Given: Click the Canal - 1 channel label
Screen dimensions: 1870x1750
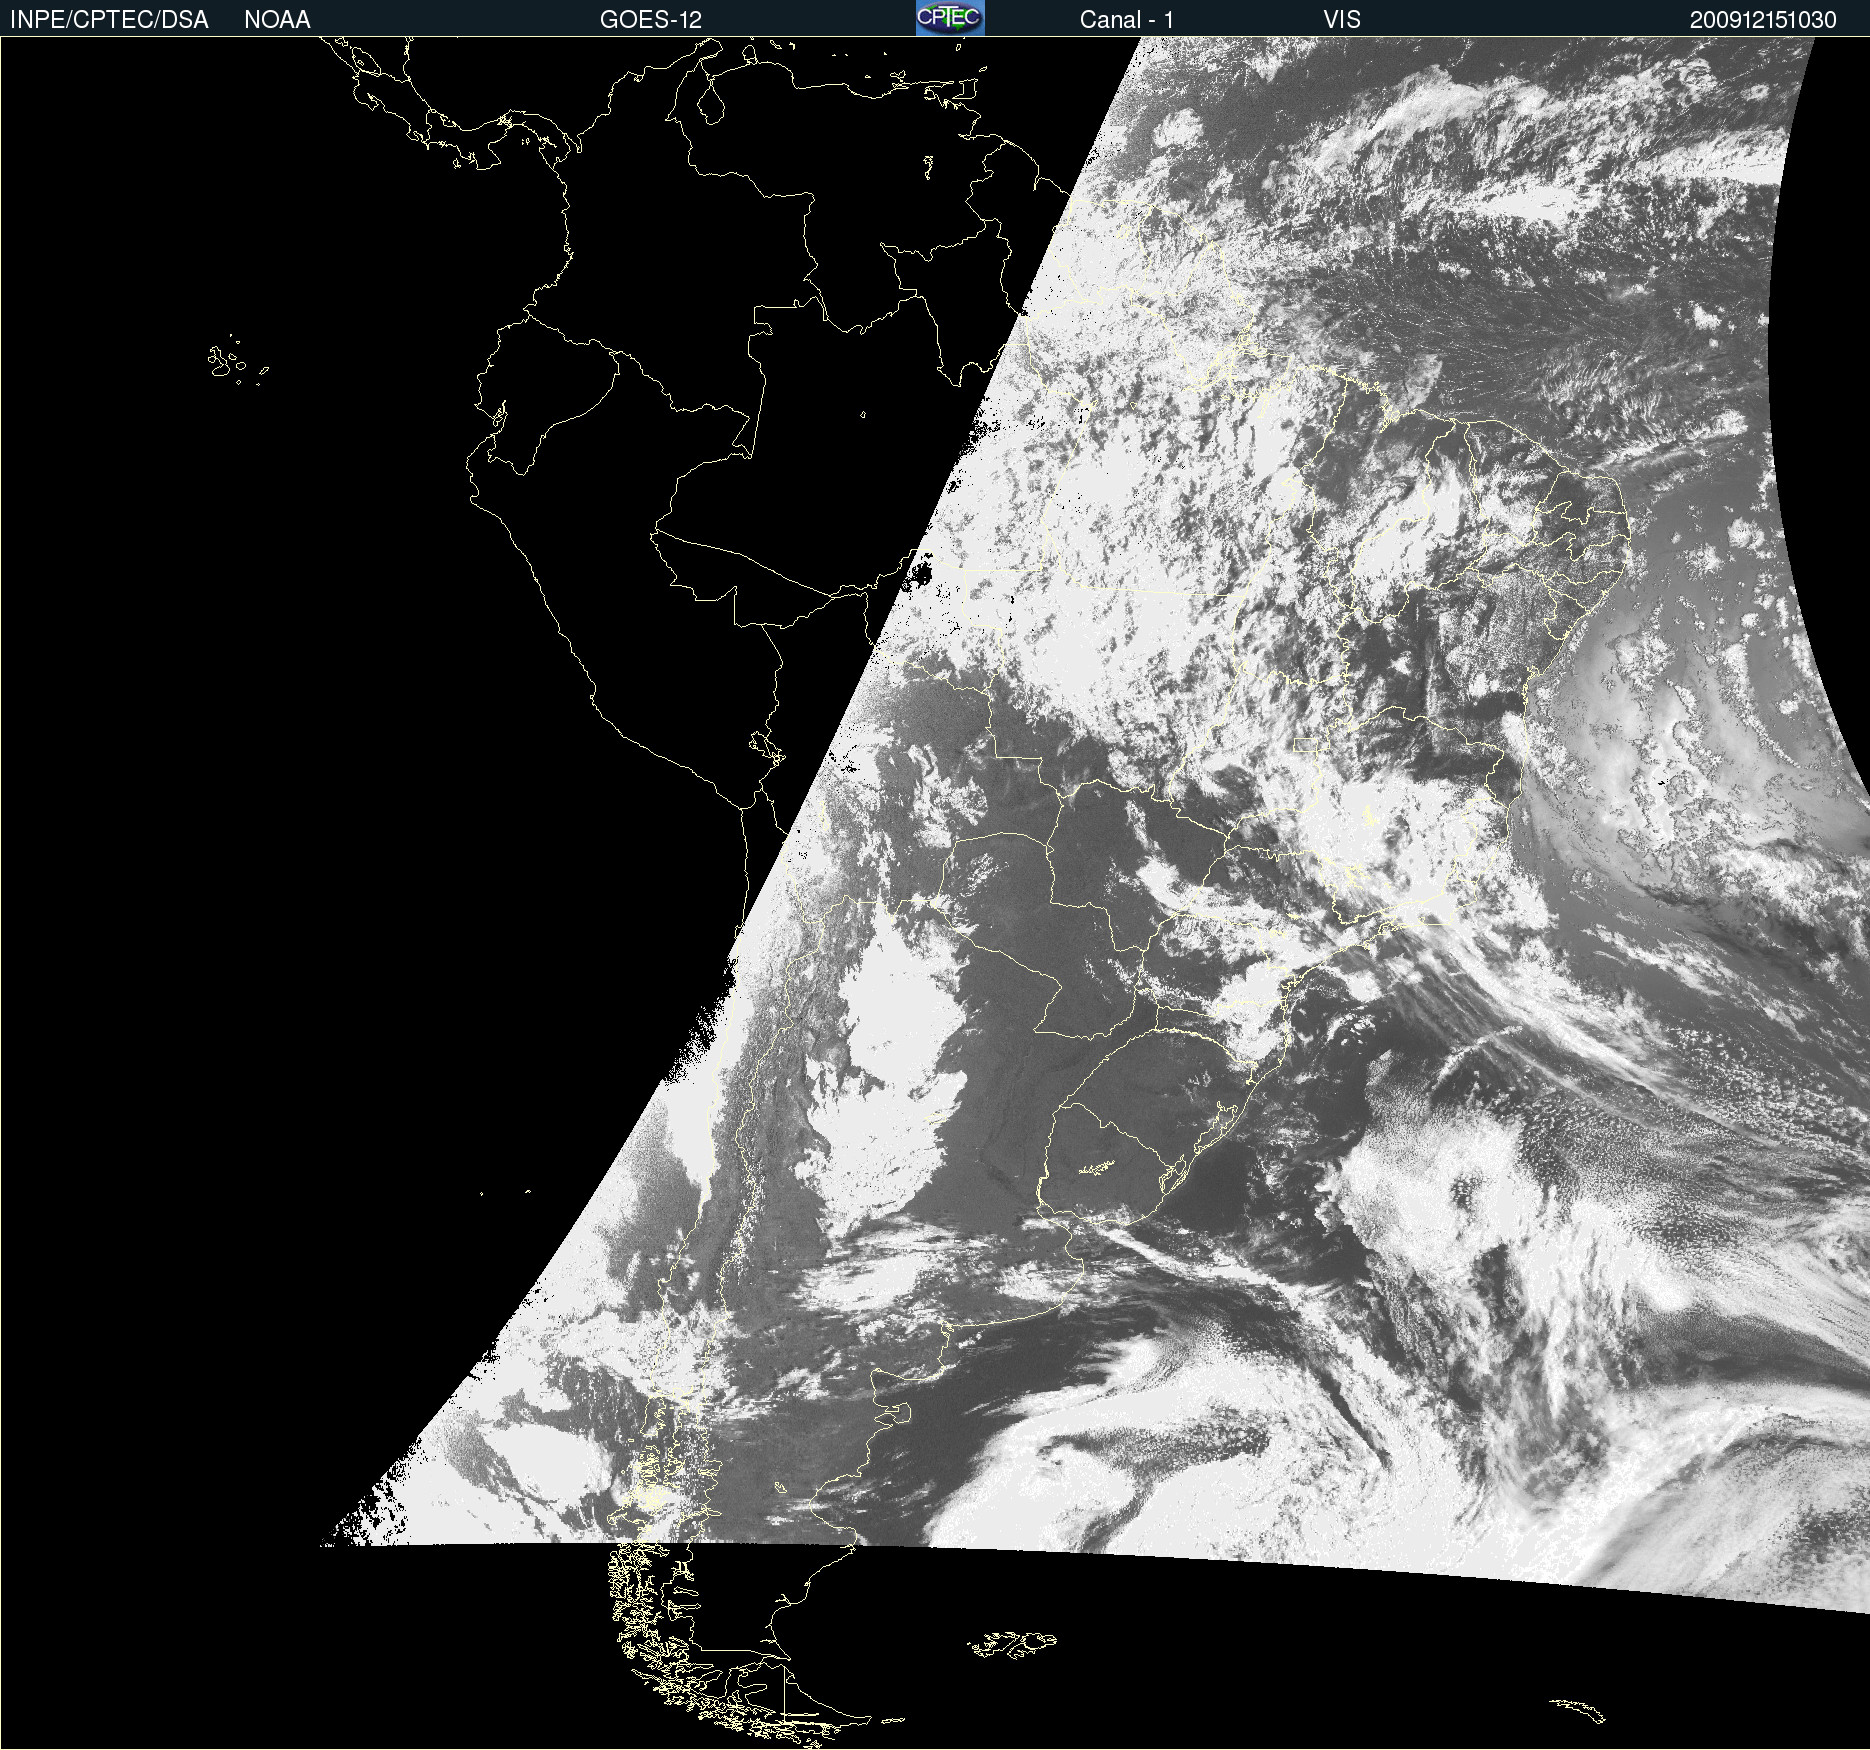Looking at the screenshot, I should coord(1127,20).
